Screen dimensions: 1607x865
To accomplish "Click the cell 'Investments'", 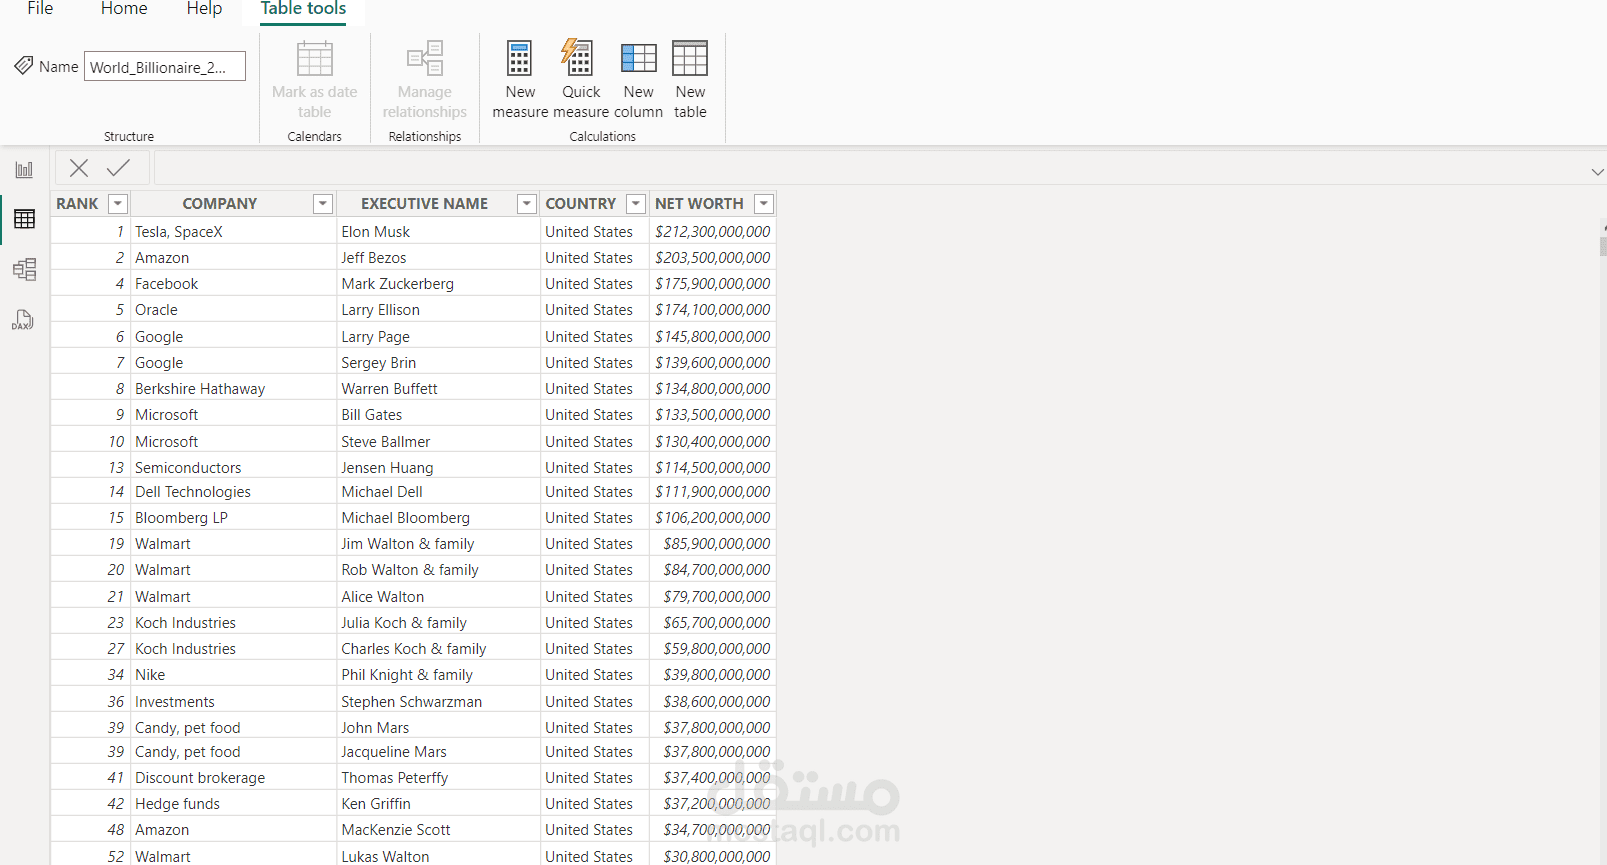I will point(233,702).
